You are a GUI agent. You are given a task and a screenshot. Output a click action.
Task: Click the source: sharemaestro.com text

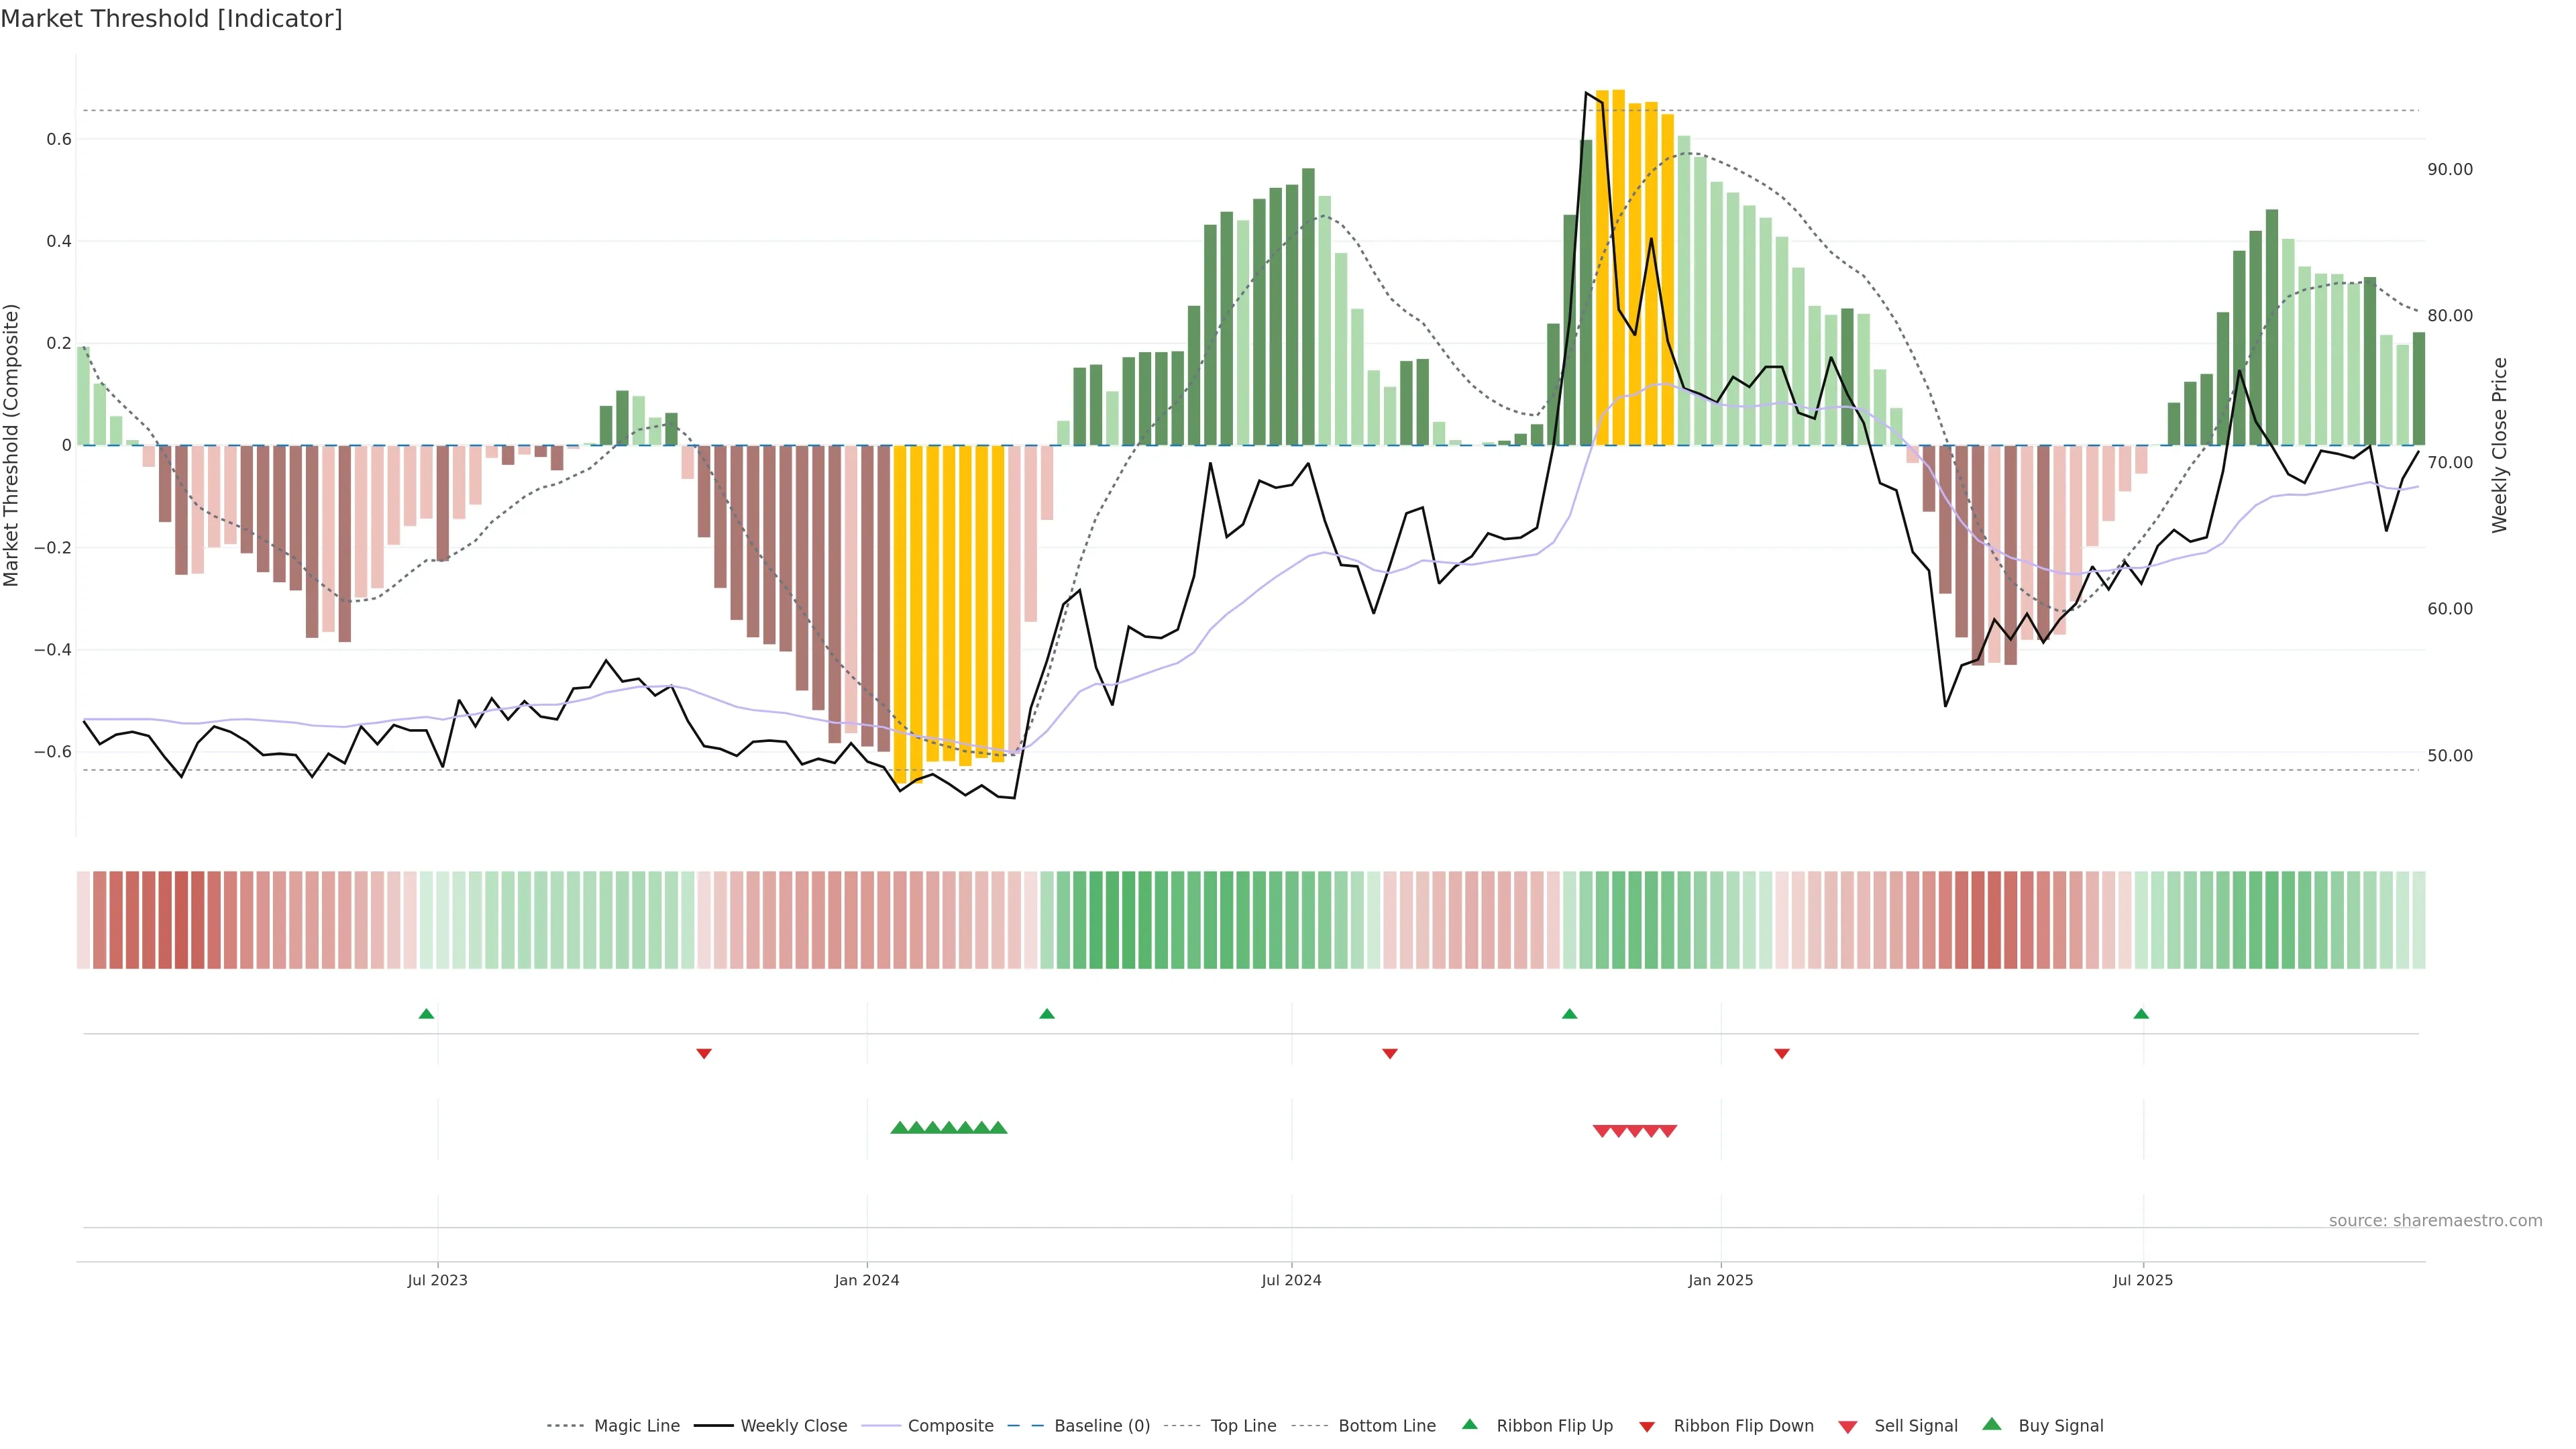2435,1220
